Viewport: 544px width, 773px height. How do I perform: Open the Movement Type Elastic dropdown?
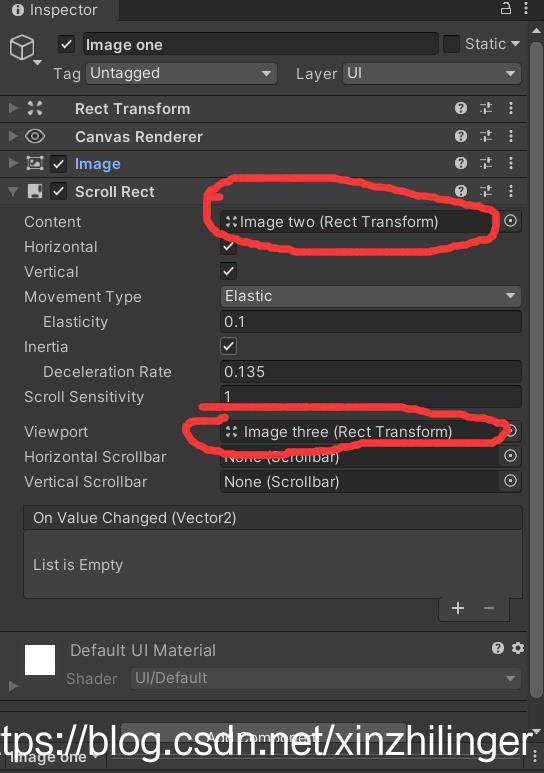tap(370, 296)
